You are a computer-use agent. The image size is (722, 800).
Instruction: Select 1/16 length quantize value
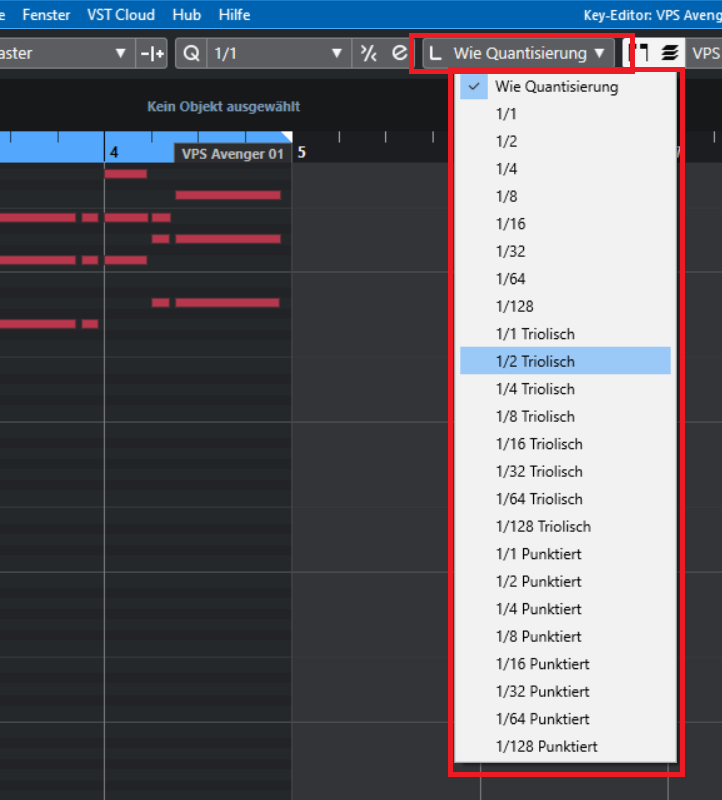[510, 224]
